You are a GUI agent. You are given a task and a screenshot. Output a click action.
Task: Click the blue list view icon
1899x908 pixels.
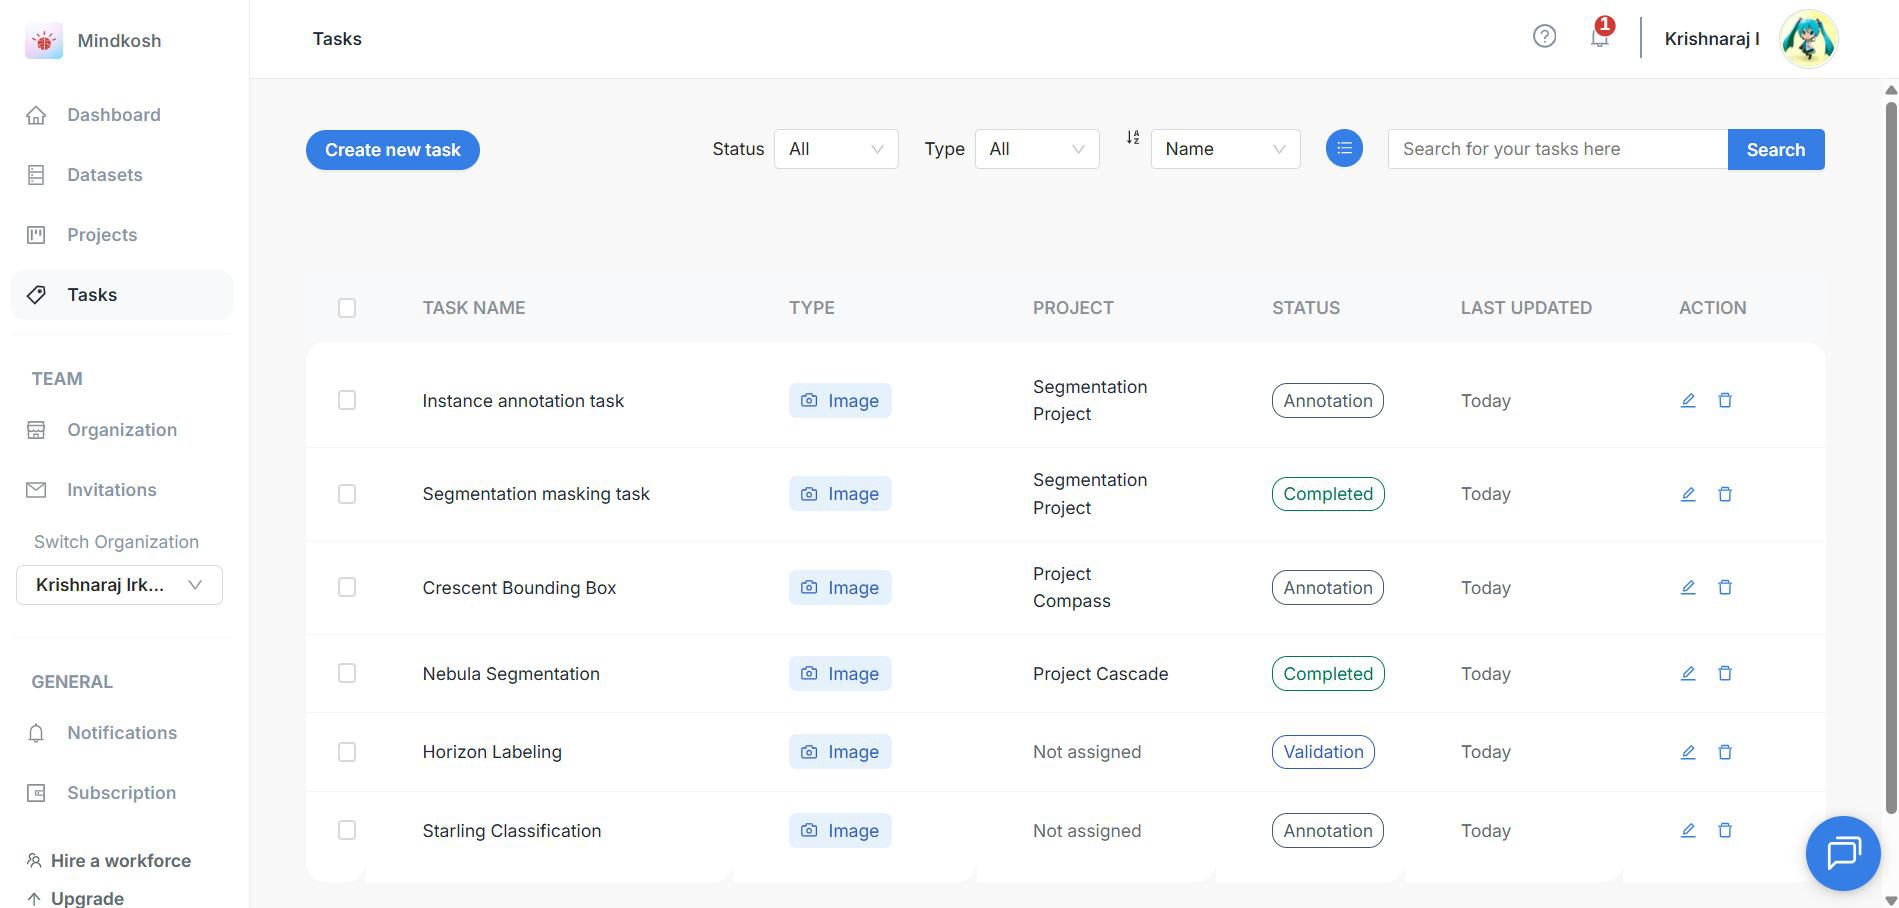click(x=1344, y=149)
